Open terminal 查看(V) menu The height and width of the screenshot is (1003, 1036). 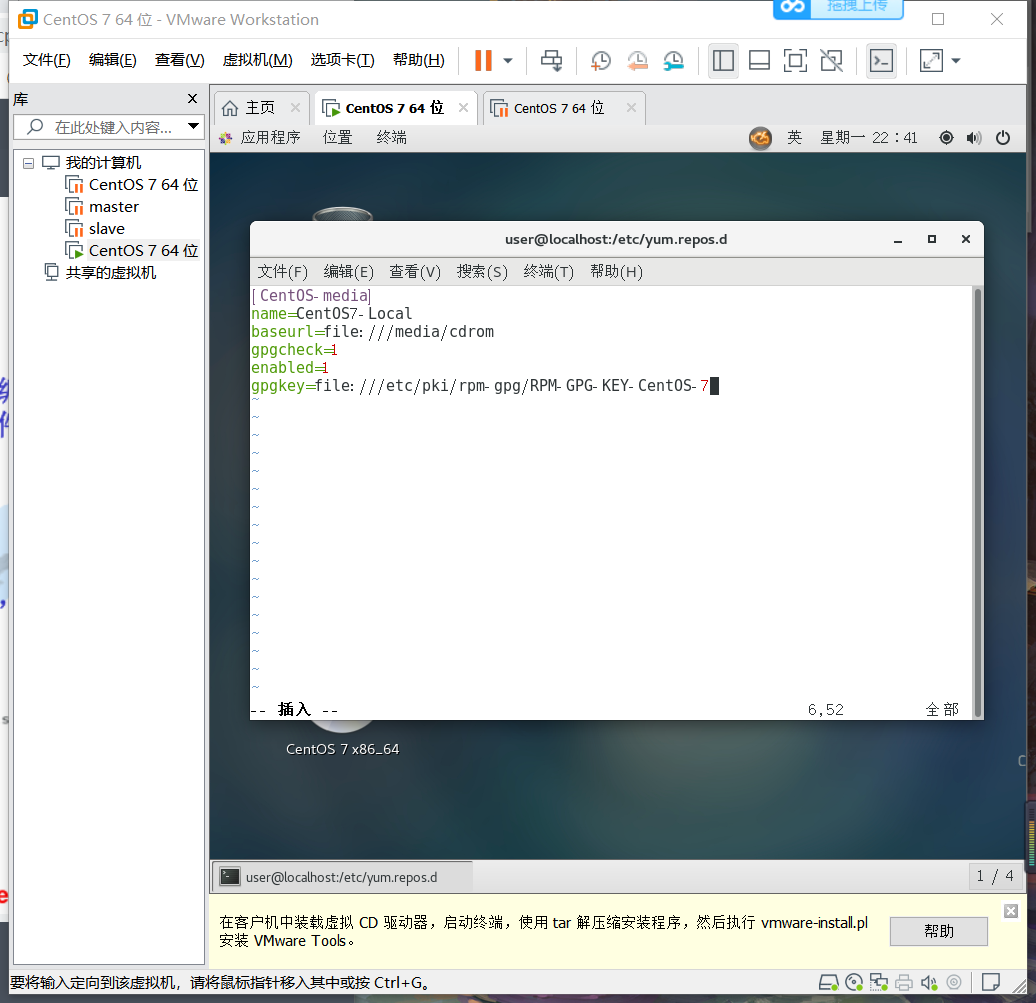414,272
